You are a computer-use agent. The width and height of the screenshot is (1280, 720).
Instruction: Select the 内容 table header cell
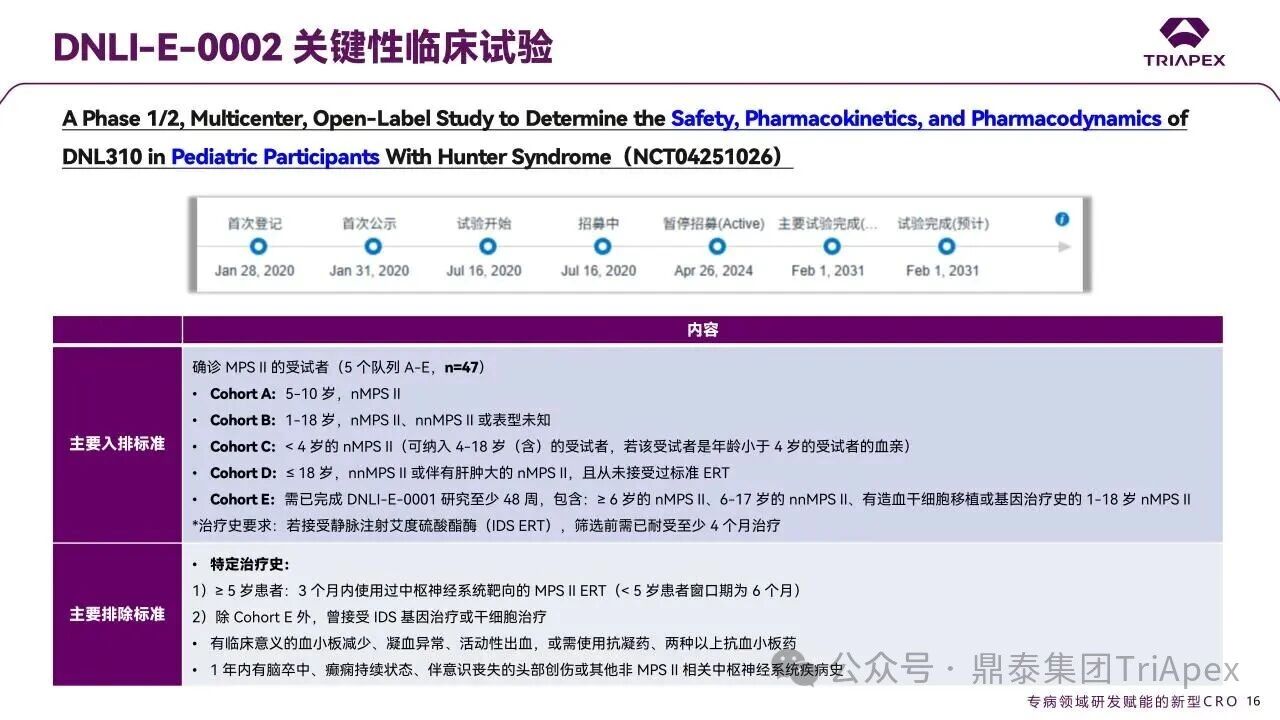702,330
